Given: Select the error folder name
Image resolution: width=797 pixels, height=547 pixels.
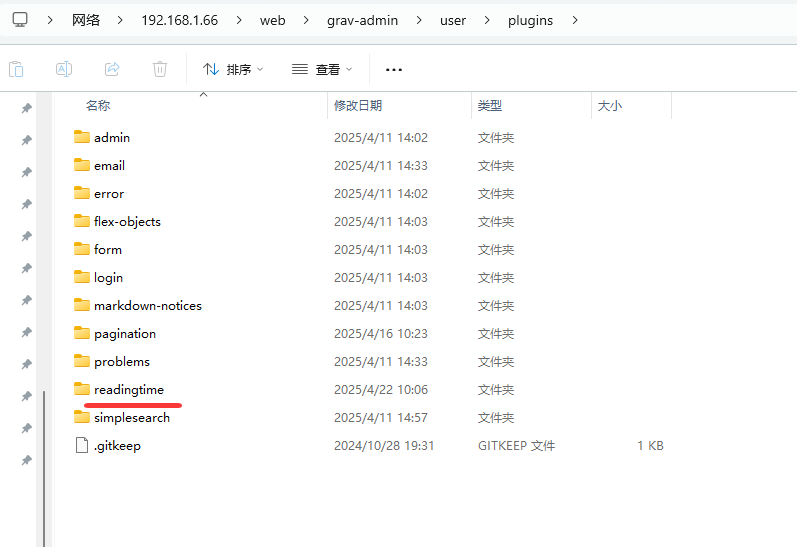Looking at the screenshot, I should coord(109,194).
